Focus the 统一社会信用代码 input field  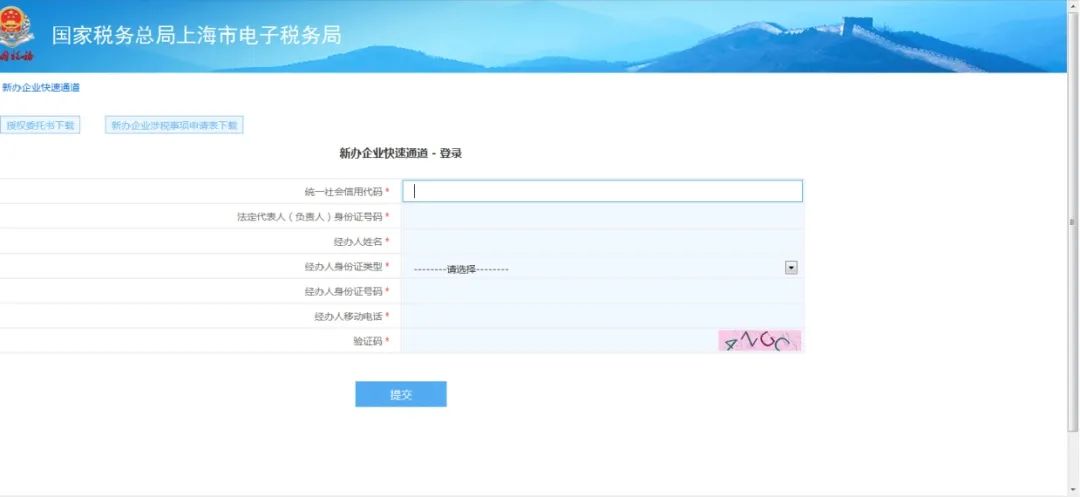(x=603, y=191)
